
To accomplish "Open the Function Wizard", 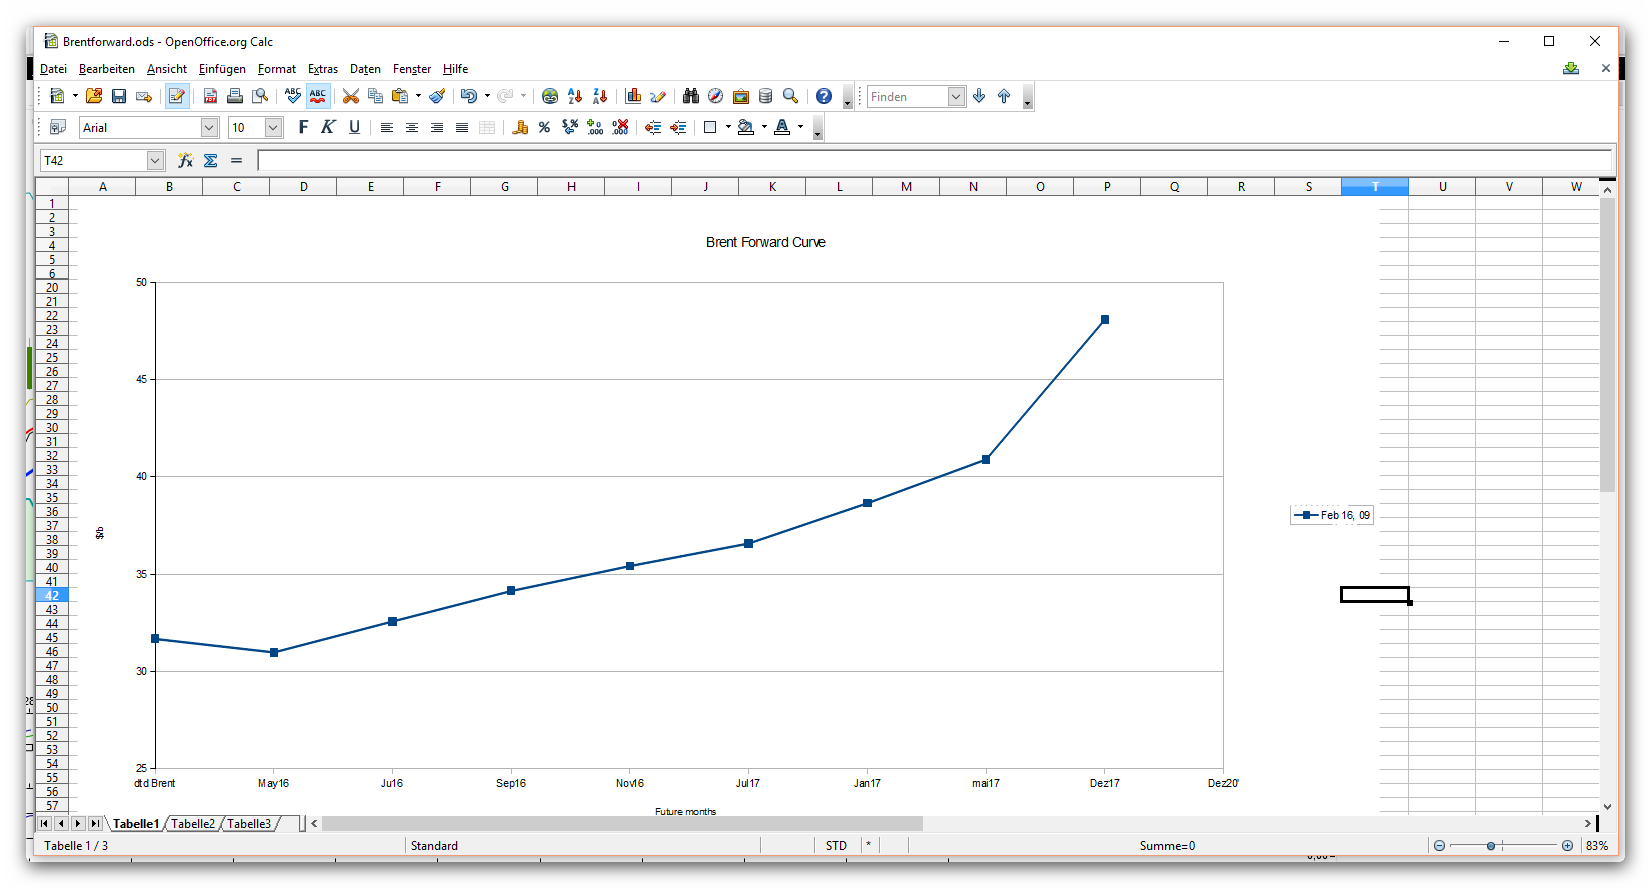I will 185,160.
